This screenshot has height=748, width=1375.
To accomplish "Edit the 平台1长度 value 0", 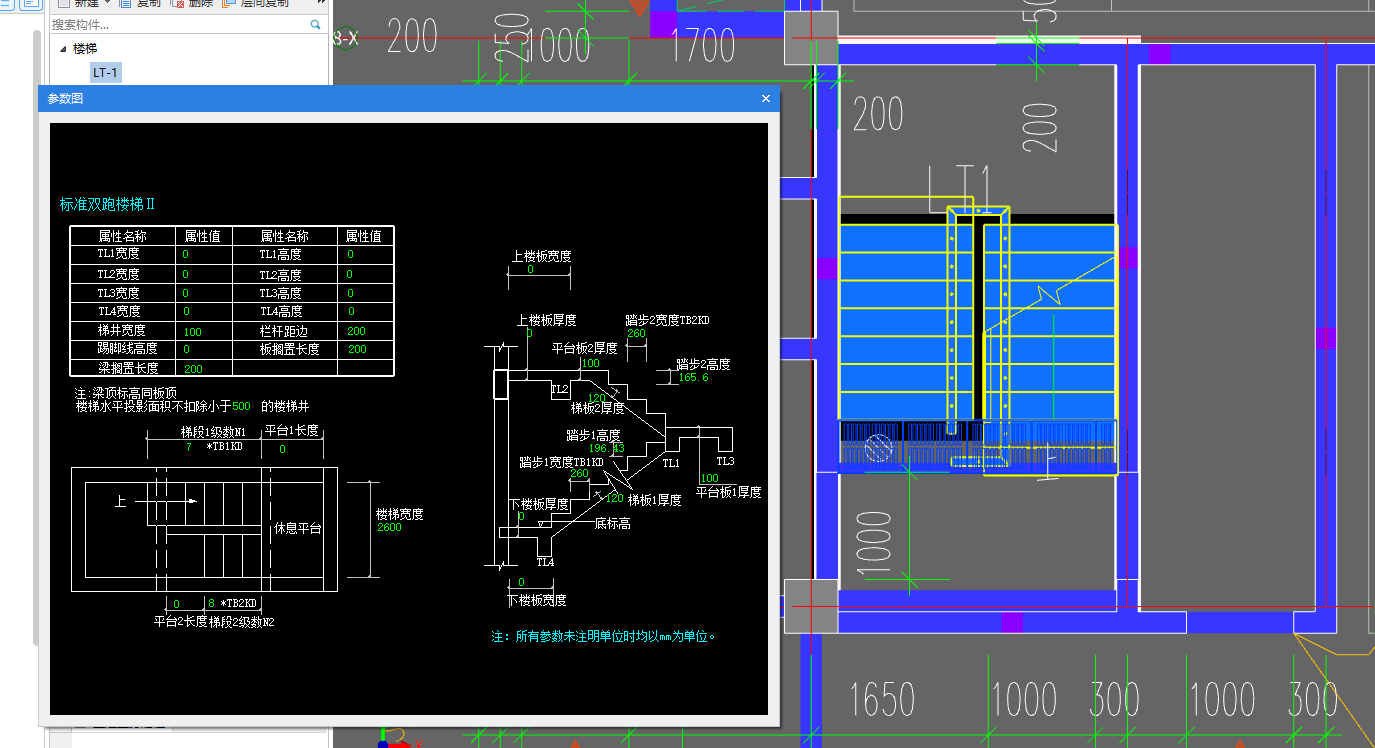I will 283,449.
